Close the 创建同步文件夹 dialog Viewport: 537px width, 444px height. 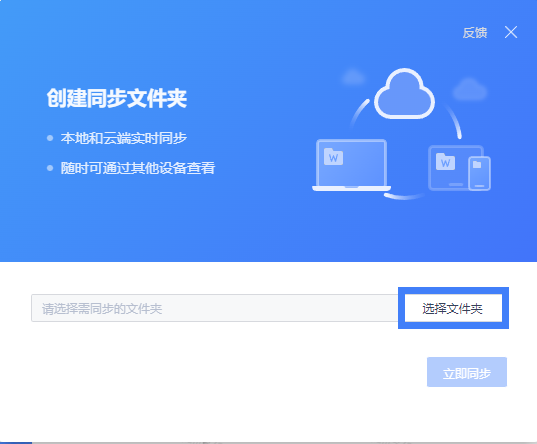click(511, 33)
